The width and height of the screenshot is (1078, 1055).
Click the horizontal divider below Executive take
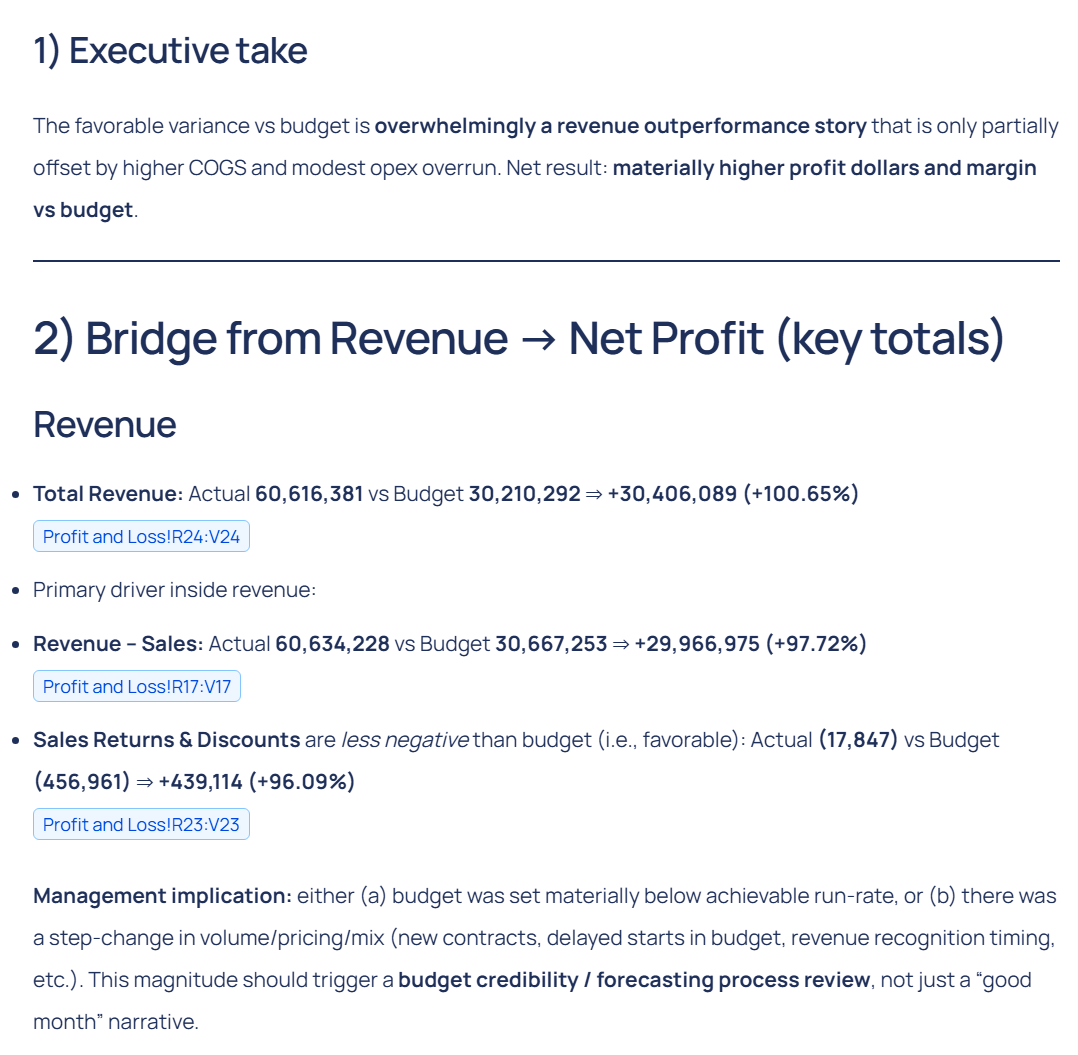pos(546,261)
